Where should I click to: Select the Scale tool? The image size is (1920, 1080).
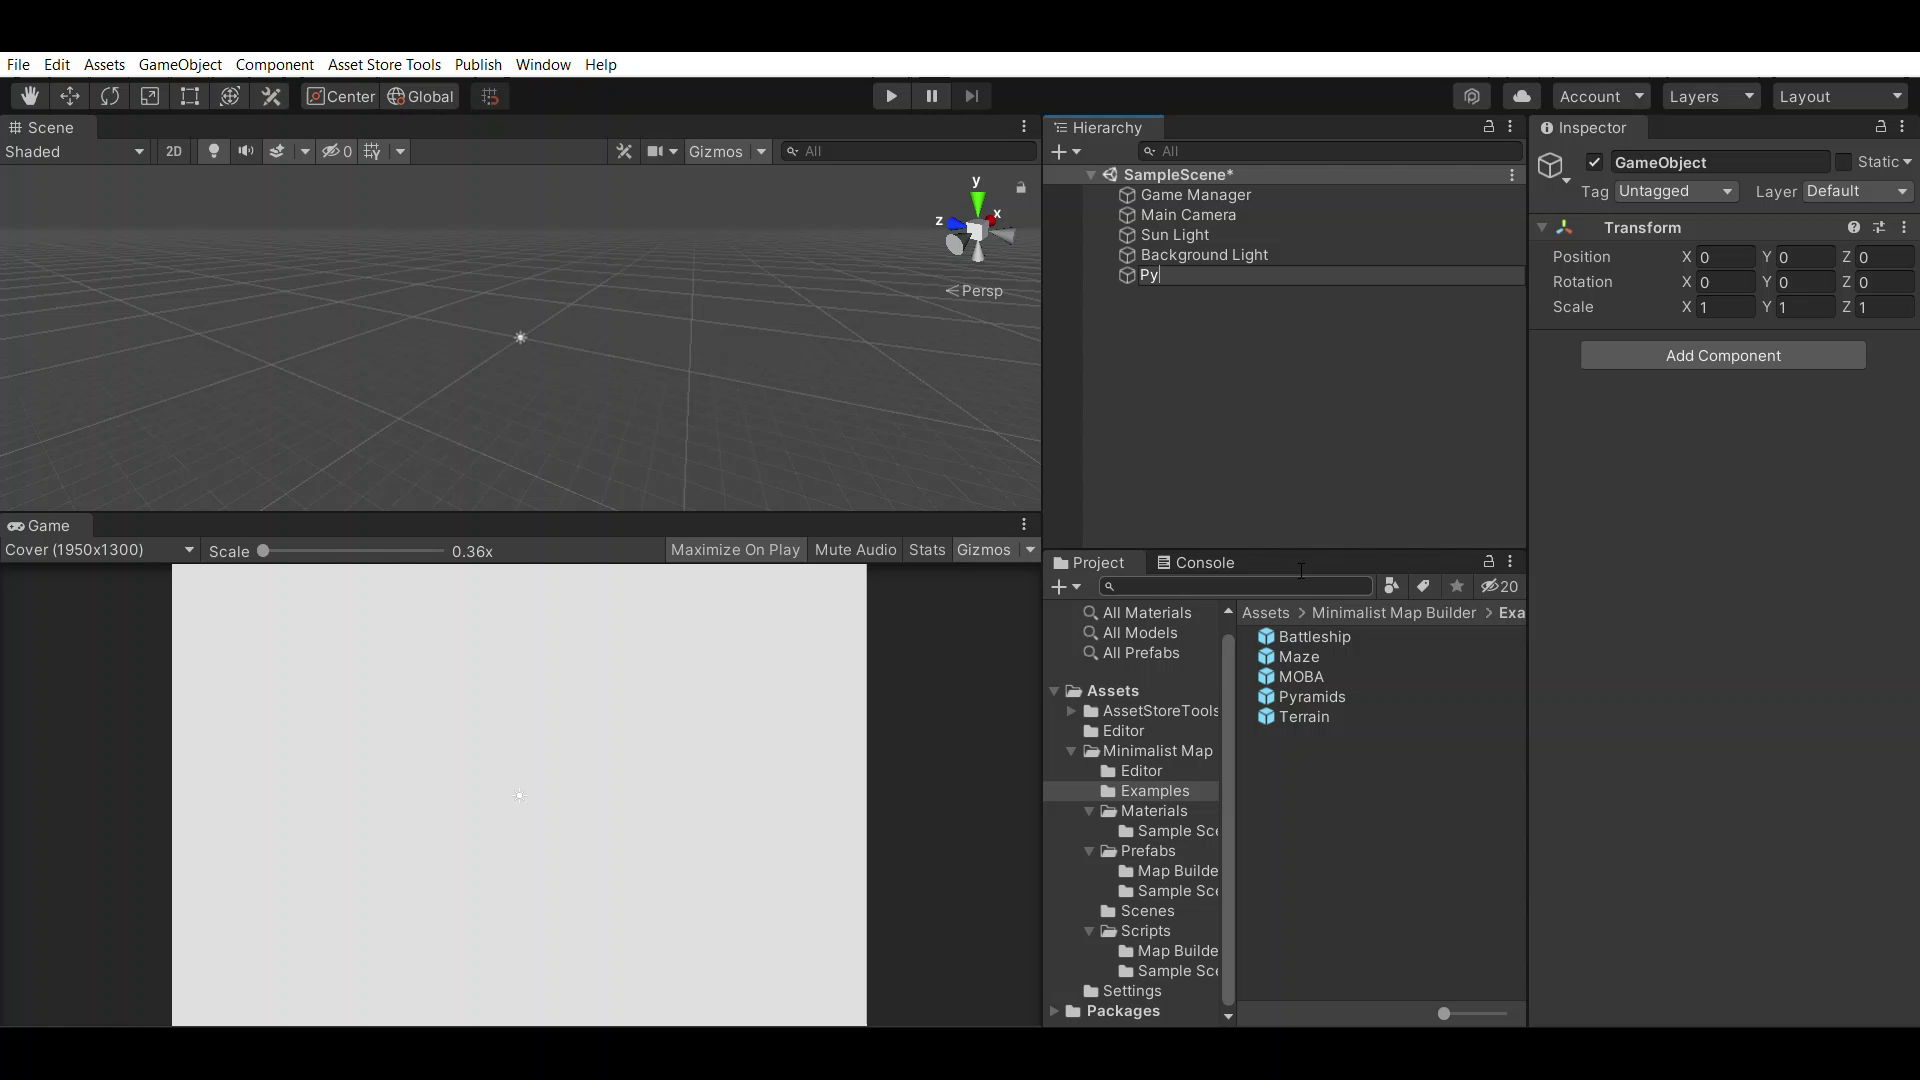click(150, 96)
